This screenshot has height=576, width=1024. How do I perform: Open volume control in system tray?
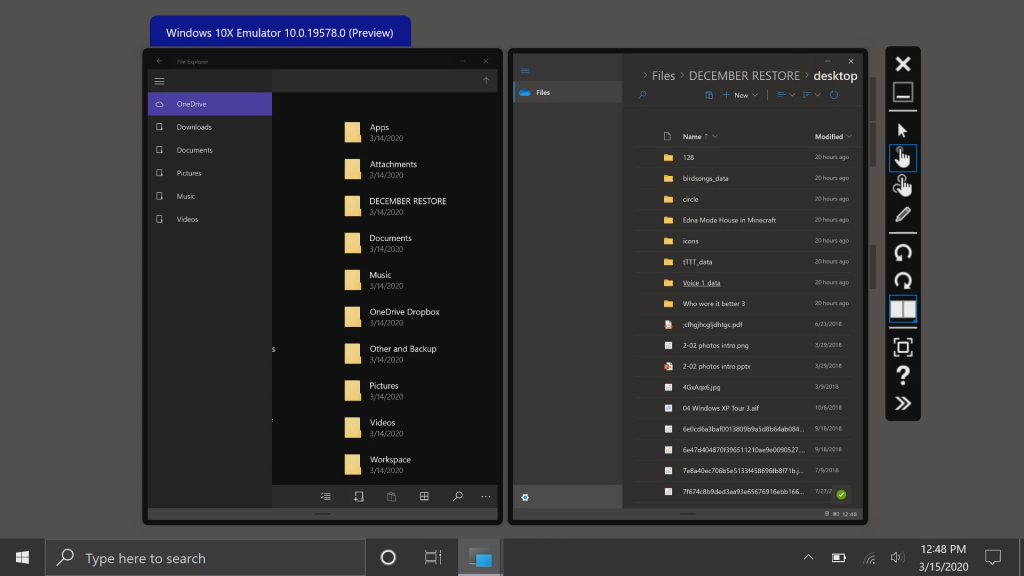[x=897, y=558]
